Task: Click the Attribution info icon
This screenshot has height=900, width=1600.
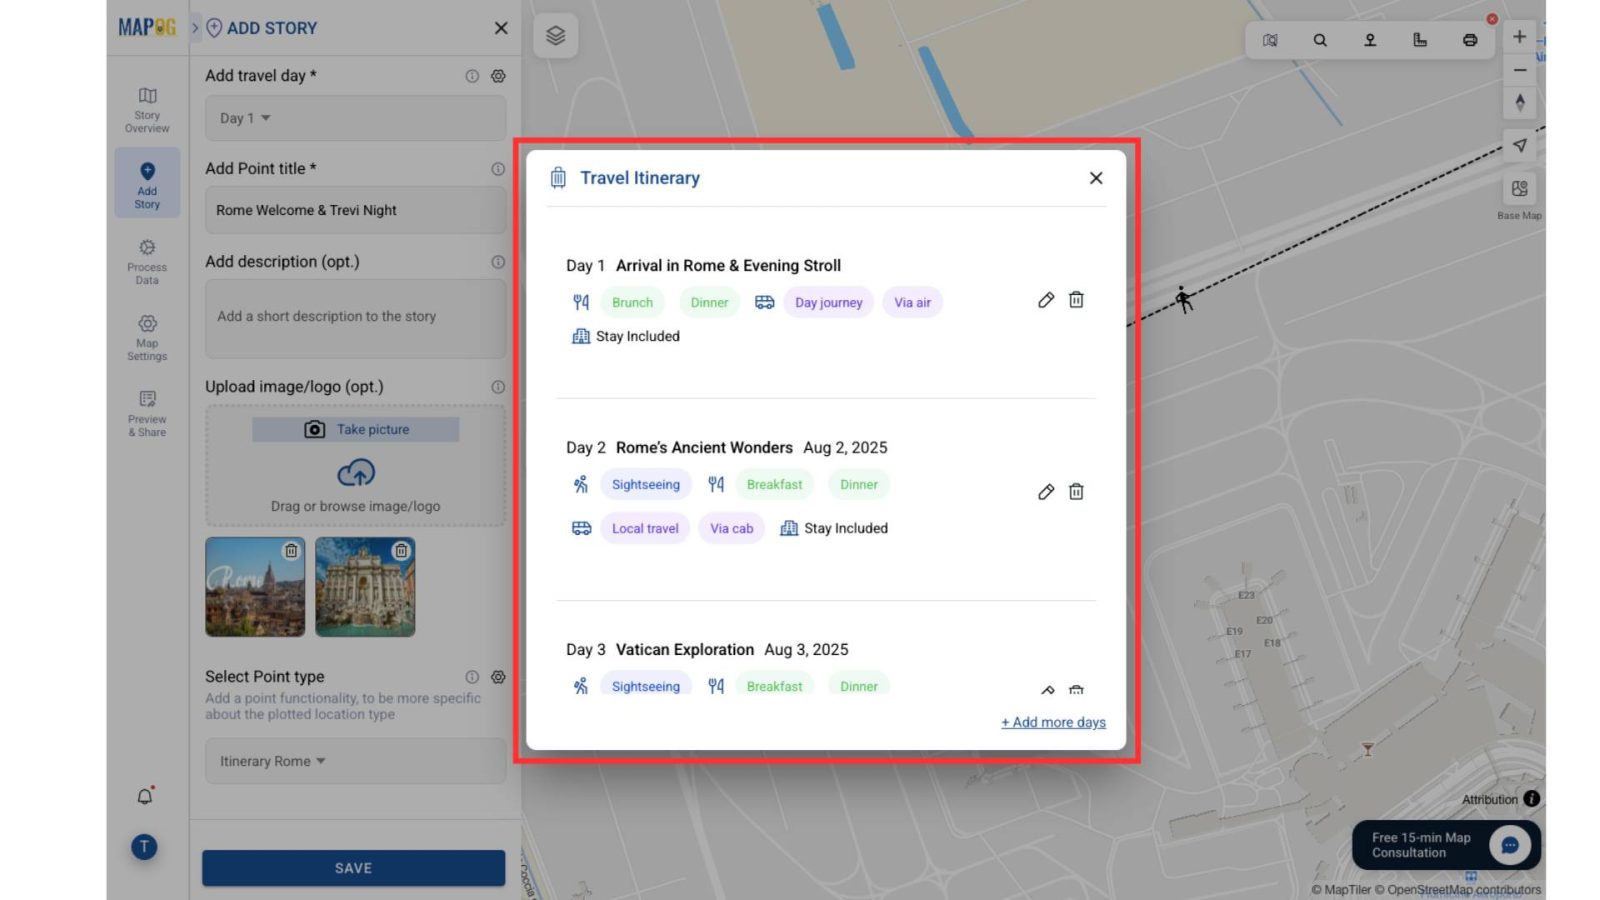Action: (1532, 799)
